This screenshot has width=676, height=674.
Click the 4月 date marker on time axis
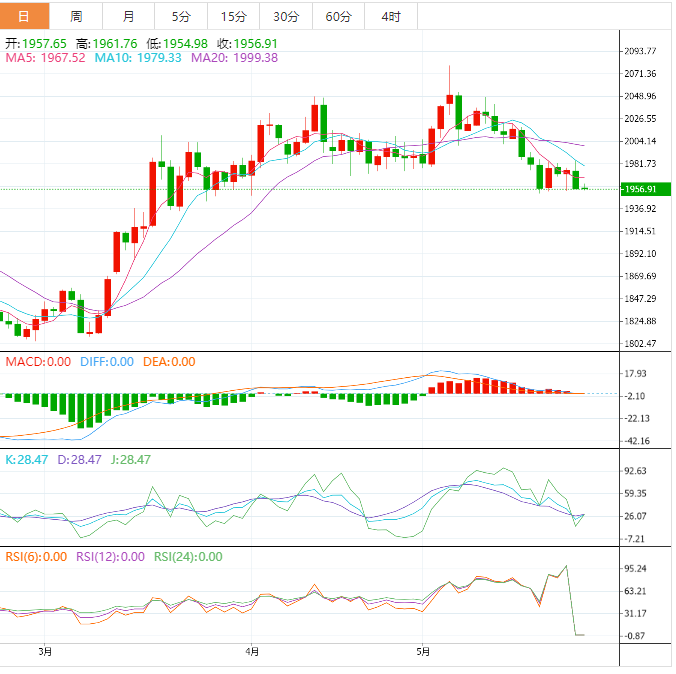coord(252,652)
